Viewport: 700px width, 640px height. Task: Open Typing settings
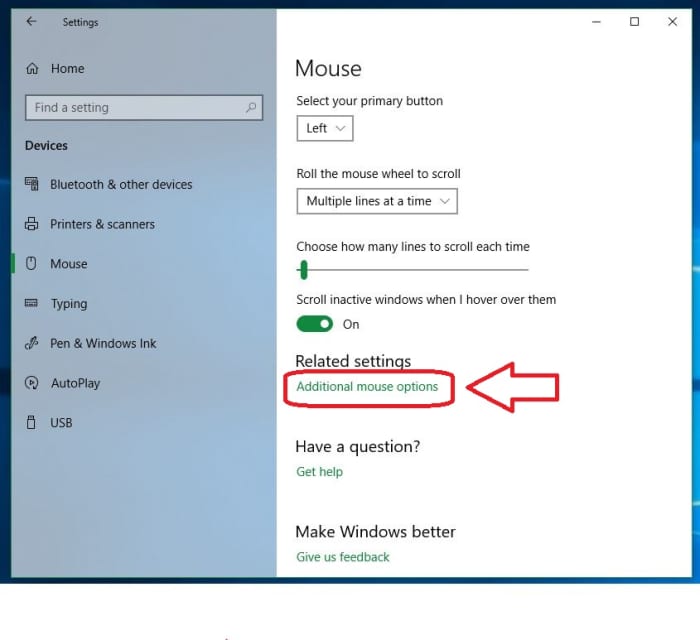[x=69, y=303]
